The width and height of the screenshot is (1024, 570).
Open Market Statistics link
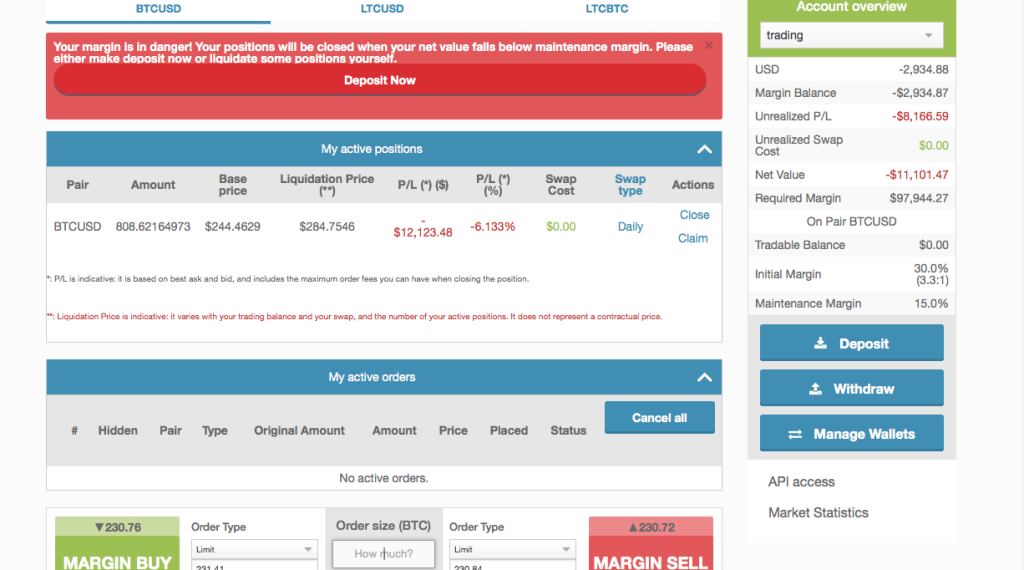coord(818,513)
